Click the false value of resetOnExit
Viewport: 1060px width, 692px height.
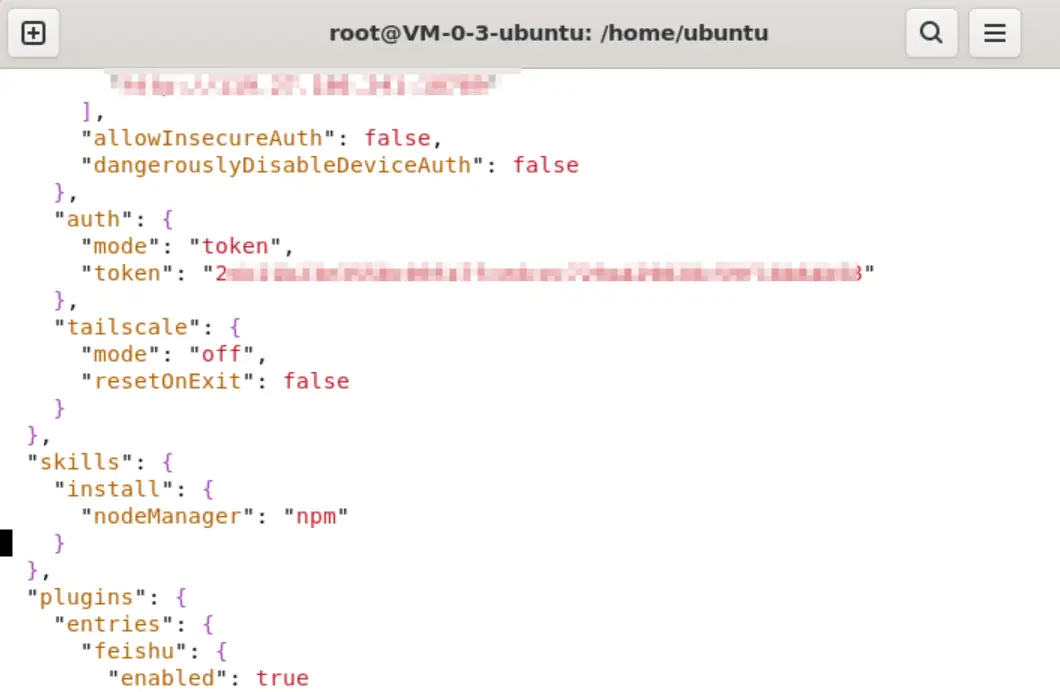pyautogui.click(x=316, y=381)
